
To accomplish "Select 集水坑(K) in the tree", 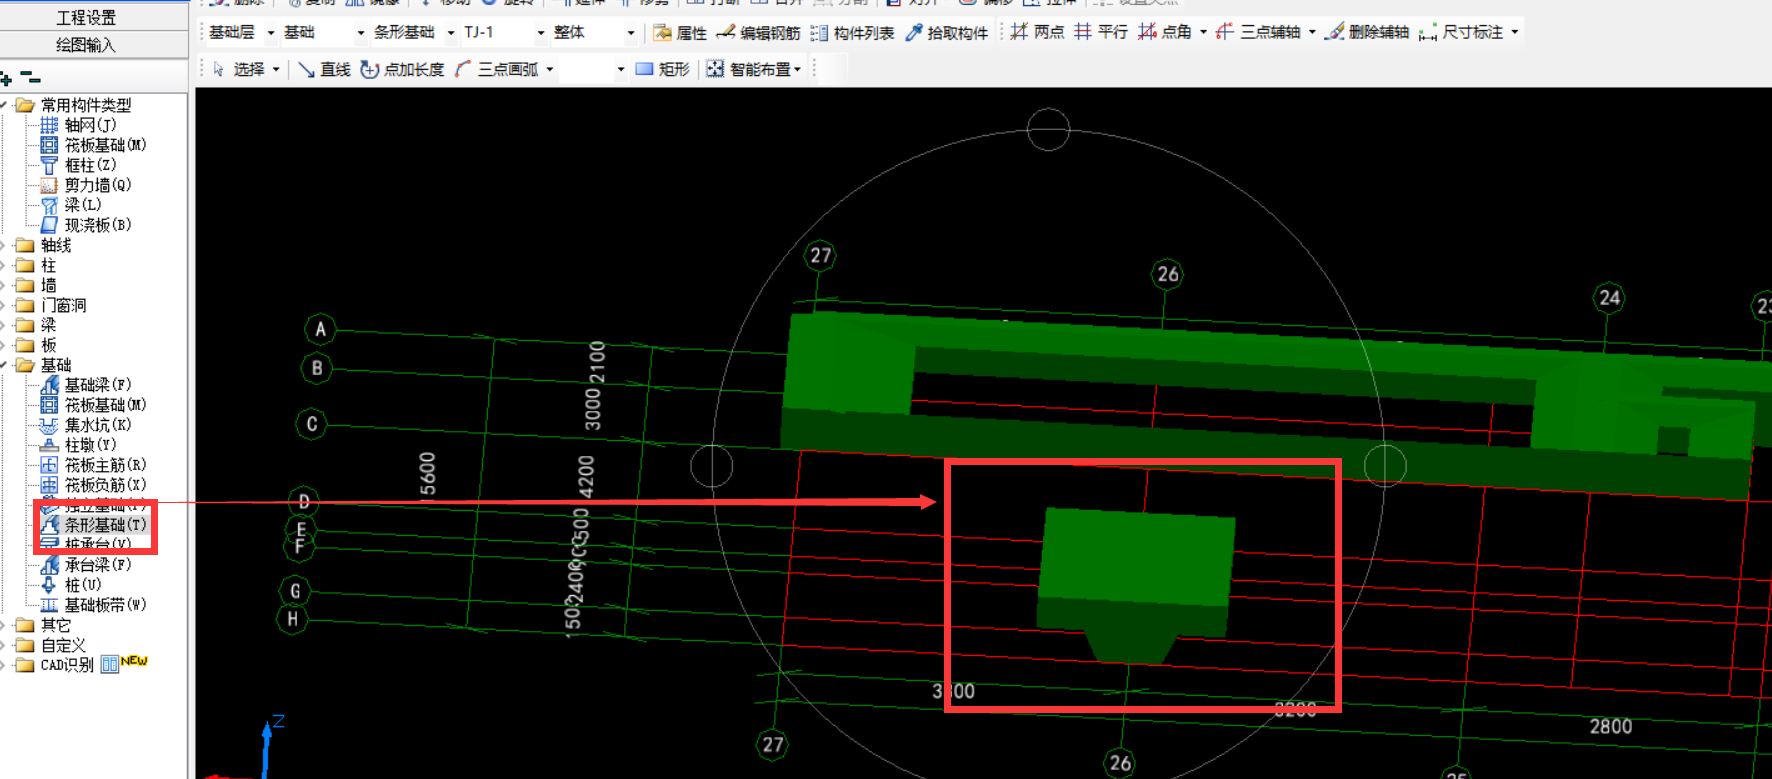I will (x=86, y=425).
